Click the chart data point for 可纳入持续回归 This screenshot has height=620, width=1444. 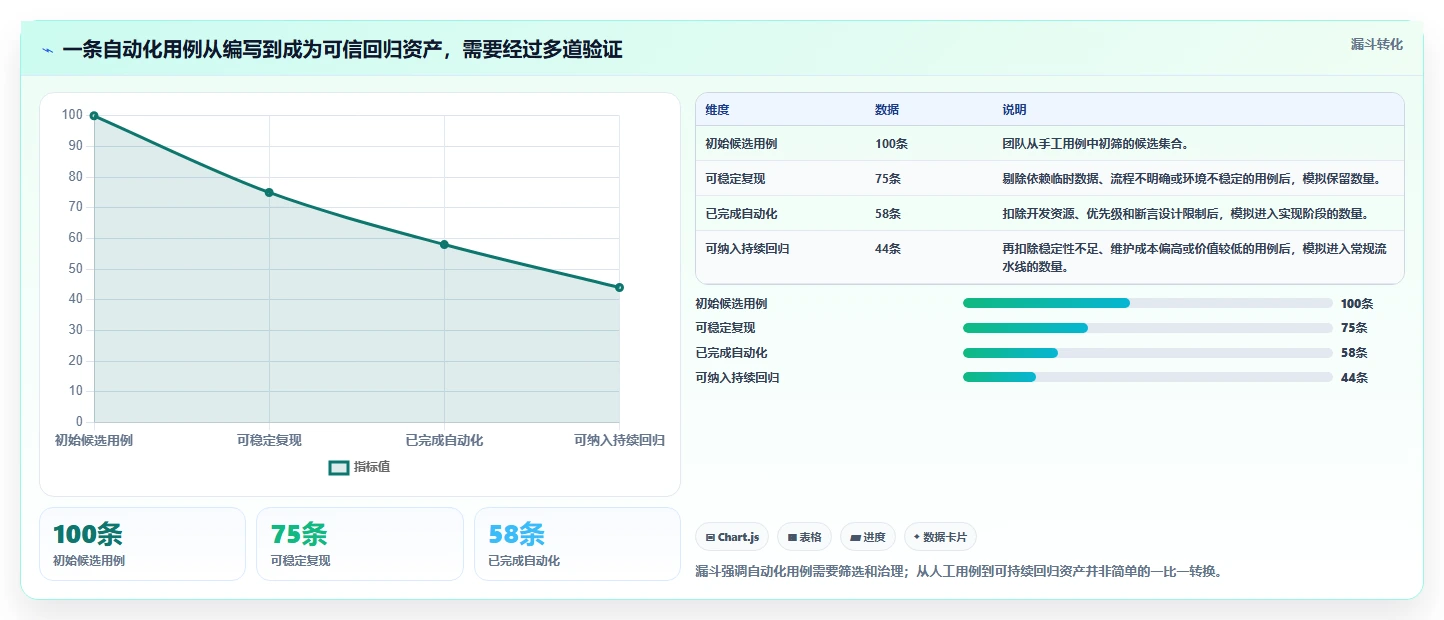tap(619, 287)
